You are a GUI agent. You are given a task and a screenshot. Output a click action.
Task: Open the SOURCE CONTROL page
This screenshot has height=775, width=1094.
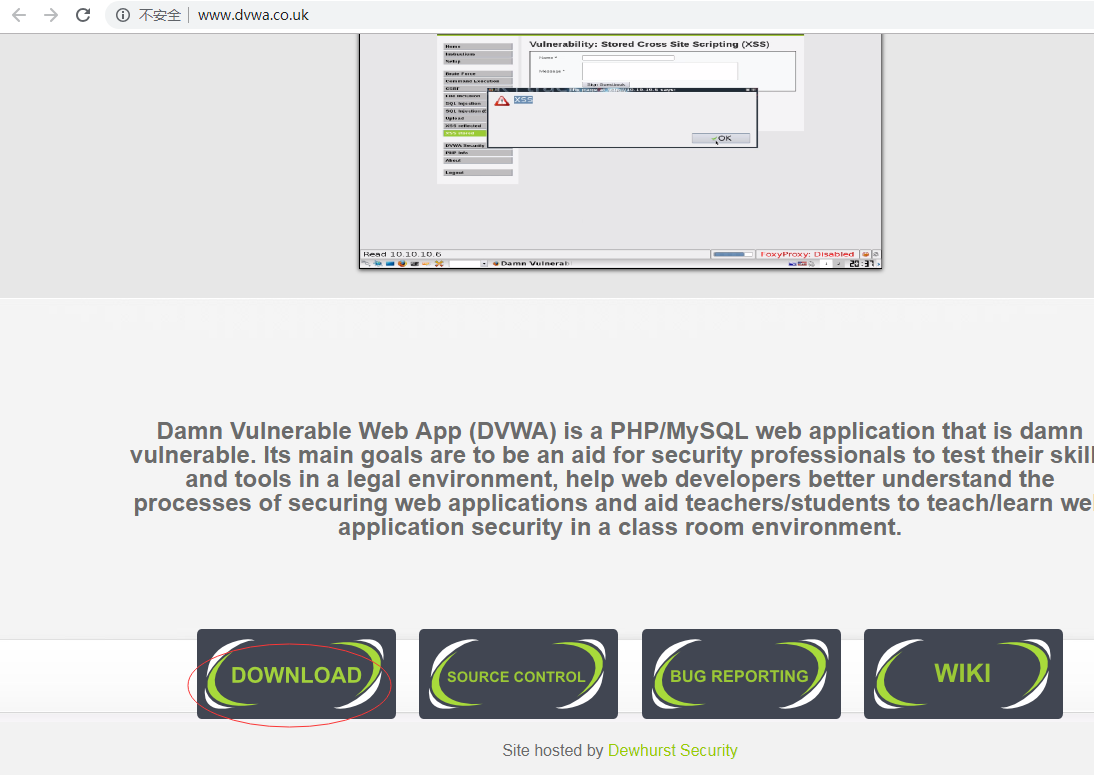click(518, 674)
